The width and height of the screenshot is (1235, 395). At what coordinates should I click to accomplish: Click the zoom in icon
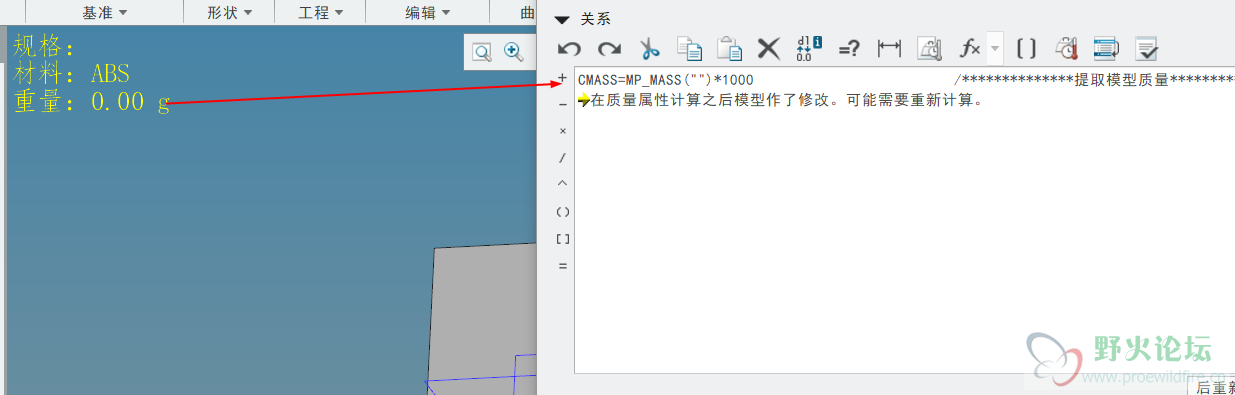514,52
